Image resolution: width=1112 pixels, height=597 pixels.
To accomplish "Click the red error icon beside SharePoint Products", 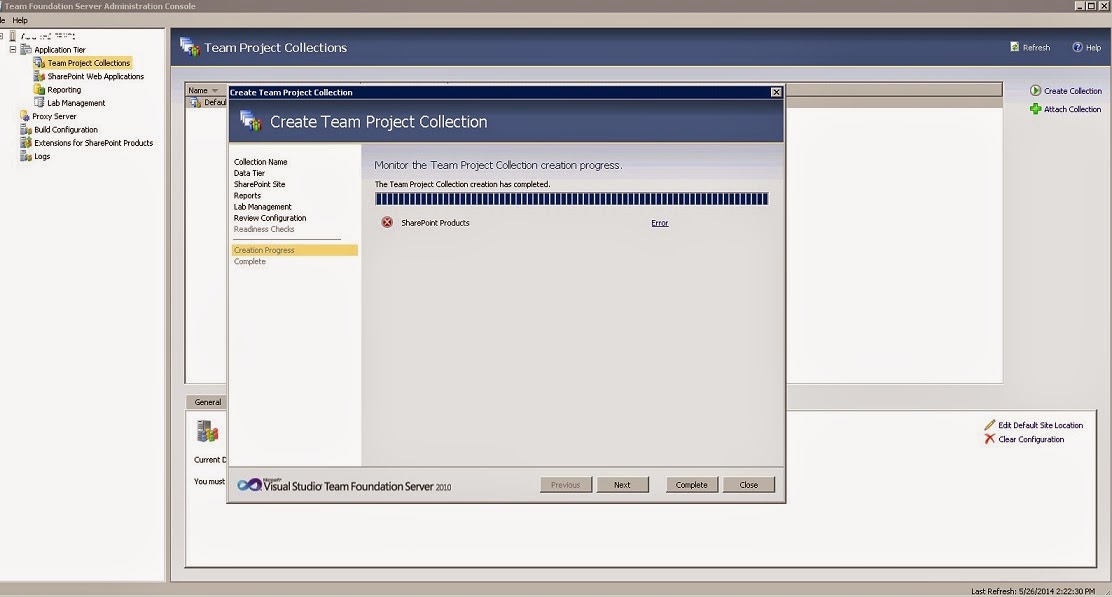I will (x=387, y=223).
